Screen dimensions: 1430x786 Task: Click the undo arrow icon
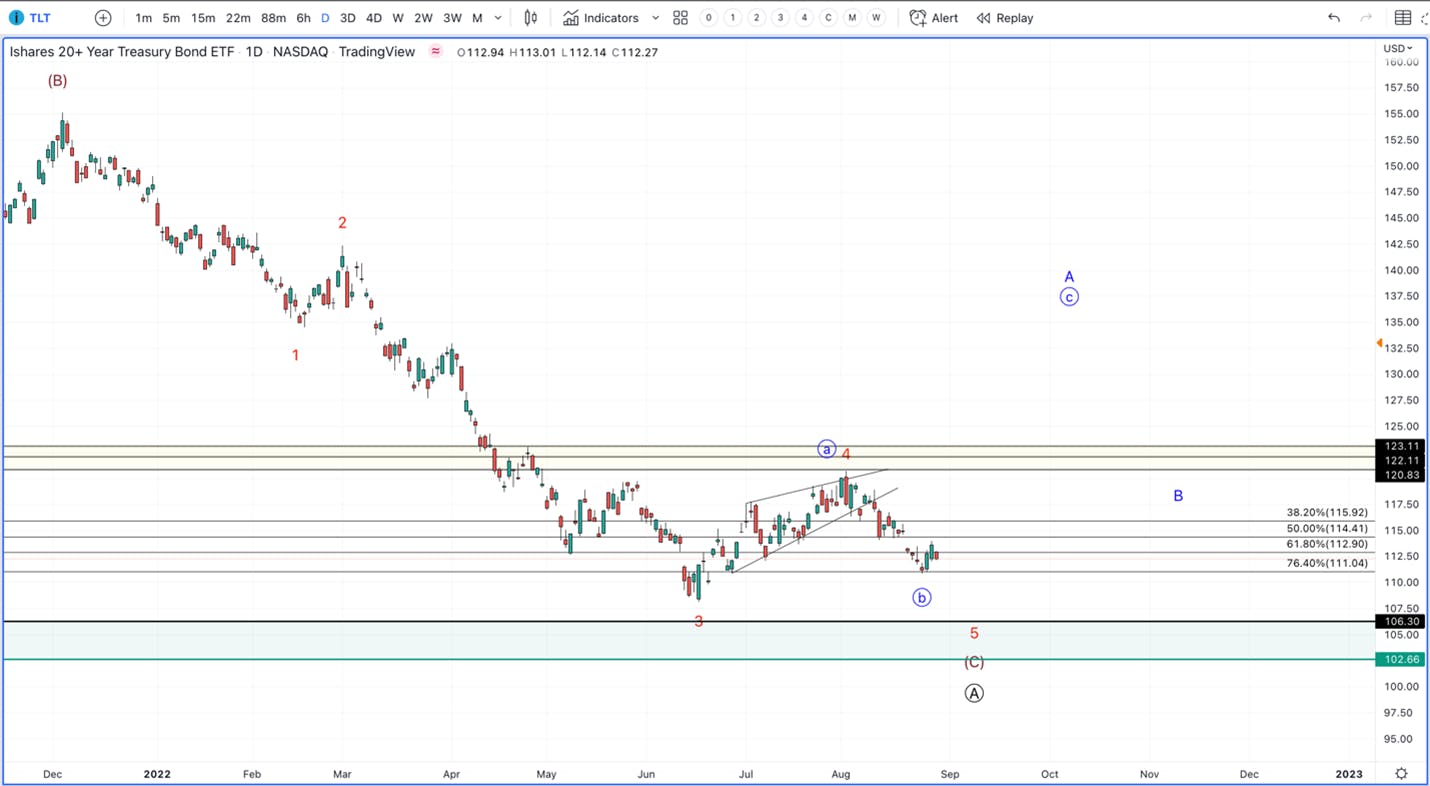[x=1334, y=18]
